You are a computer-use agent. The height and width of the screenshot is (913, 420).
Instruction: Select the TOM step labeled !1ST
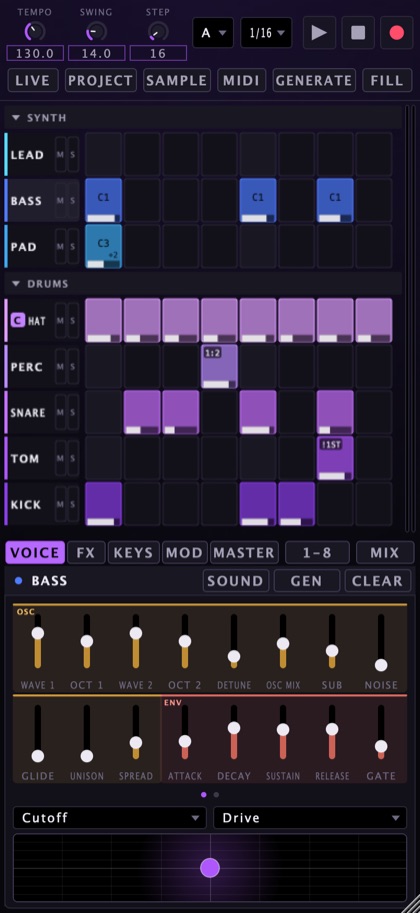tap(335, 458)
